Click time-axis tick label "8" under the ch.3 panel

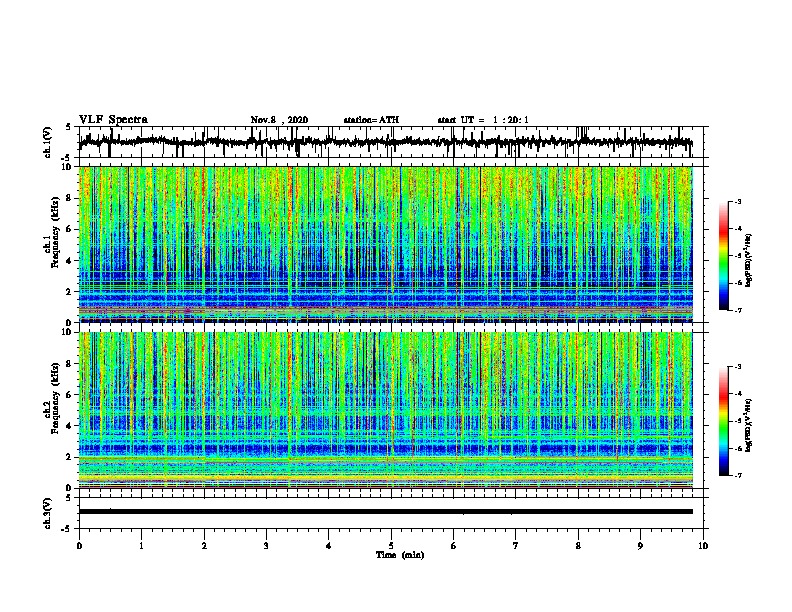(x=578, y=545)
